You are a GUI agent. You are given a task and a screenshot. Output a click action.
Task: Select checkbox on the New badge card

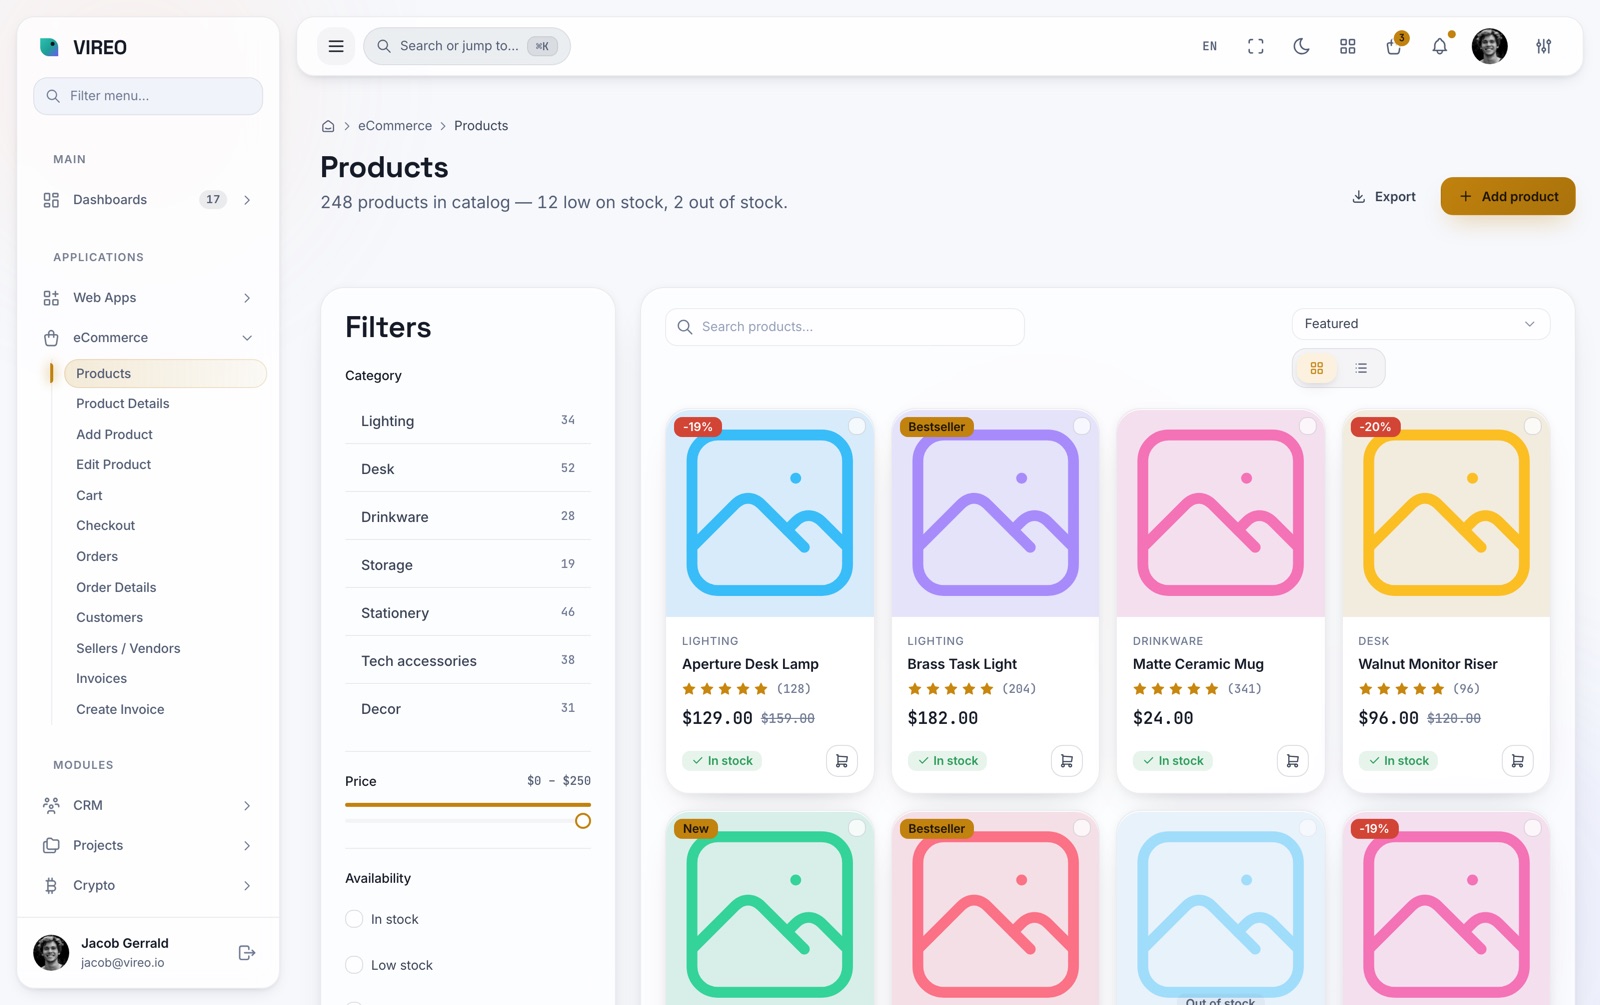coord(857,828)
